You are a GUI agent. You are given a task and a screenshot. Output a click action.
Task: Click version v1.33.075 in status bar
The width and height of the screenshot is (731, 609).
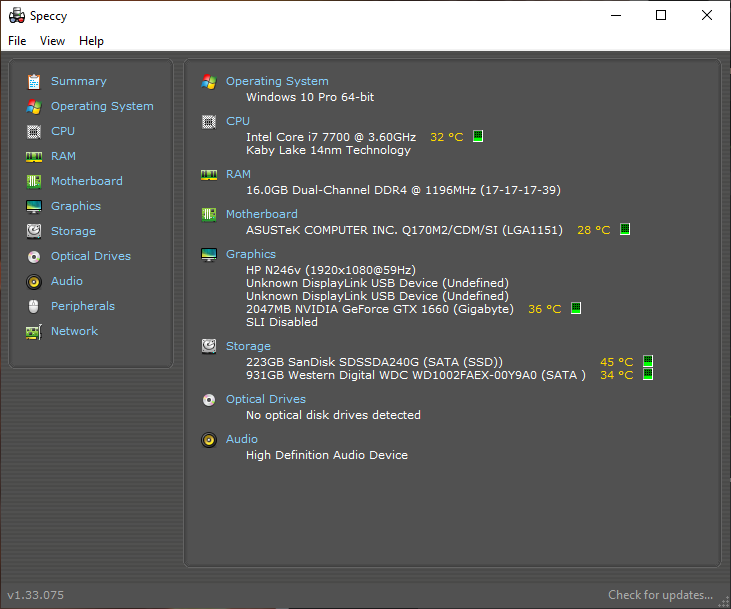pos(35,595)
